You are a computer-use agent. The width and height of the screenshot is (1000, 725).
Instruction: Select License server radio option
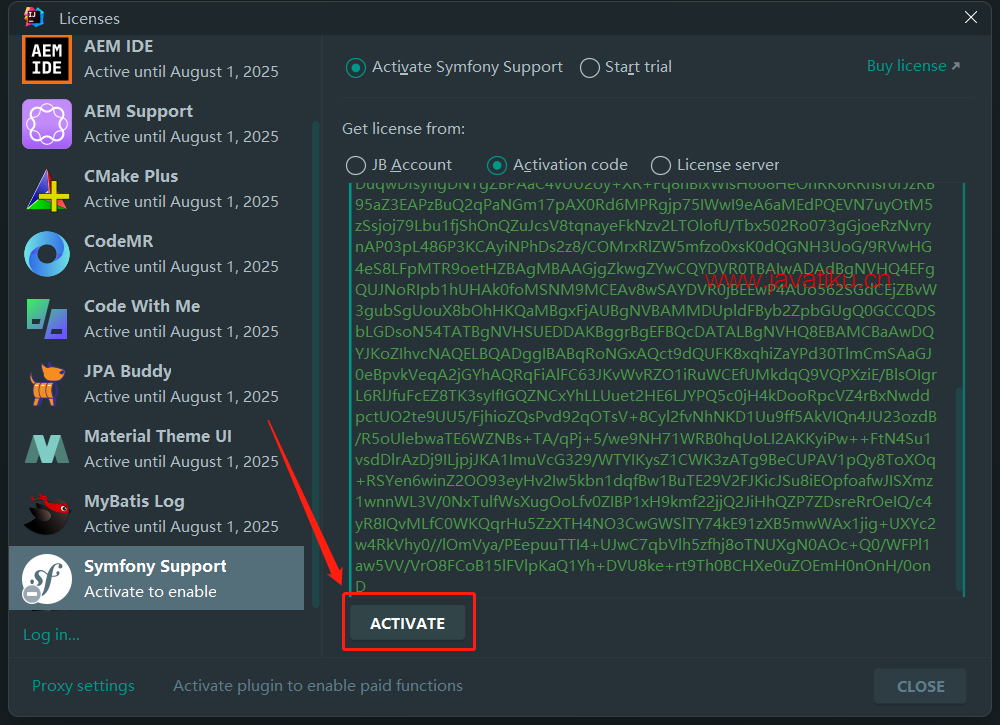(661, 165)
